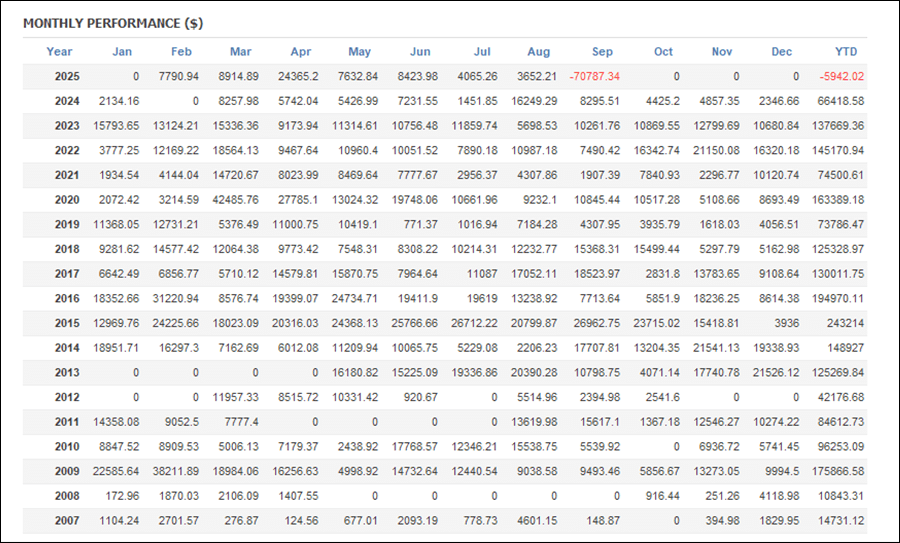Click the Monthly Performance ($) title
900x543 pixels.
pyautogui.click(x=113, y=23)
